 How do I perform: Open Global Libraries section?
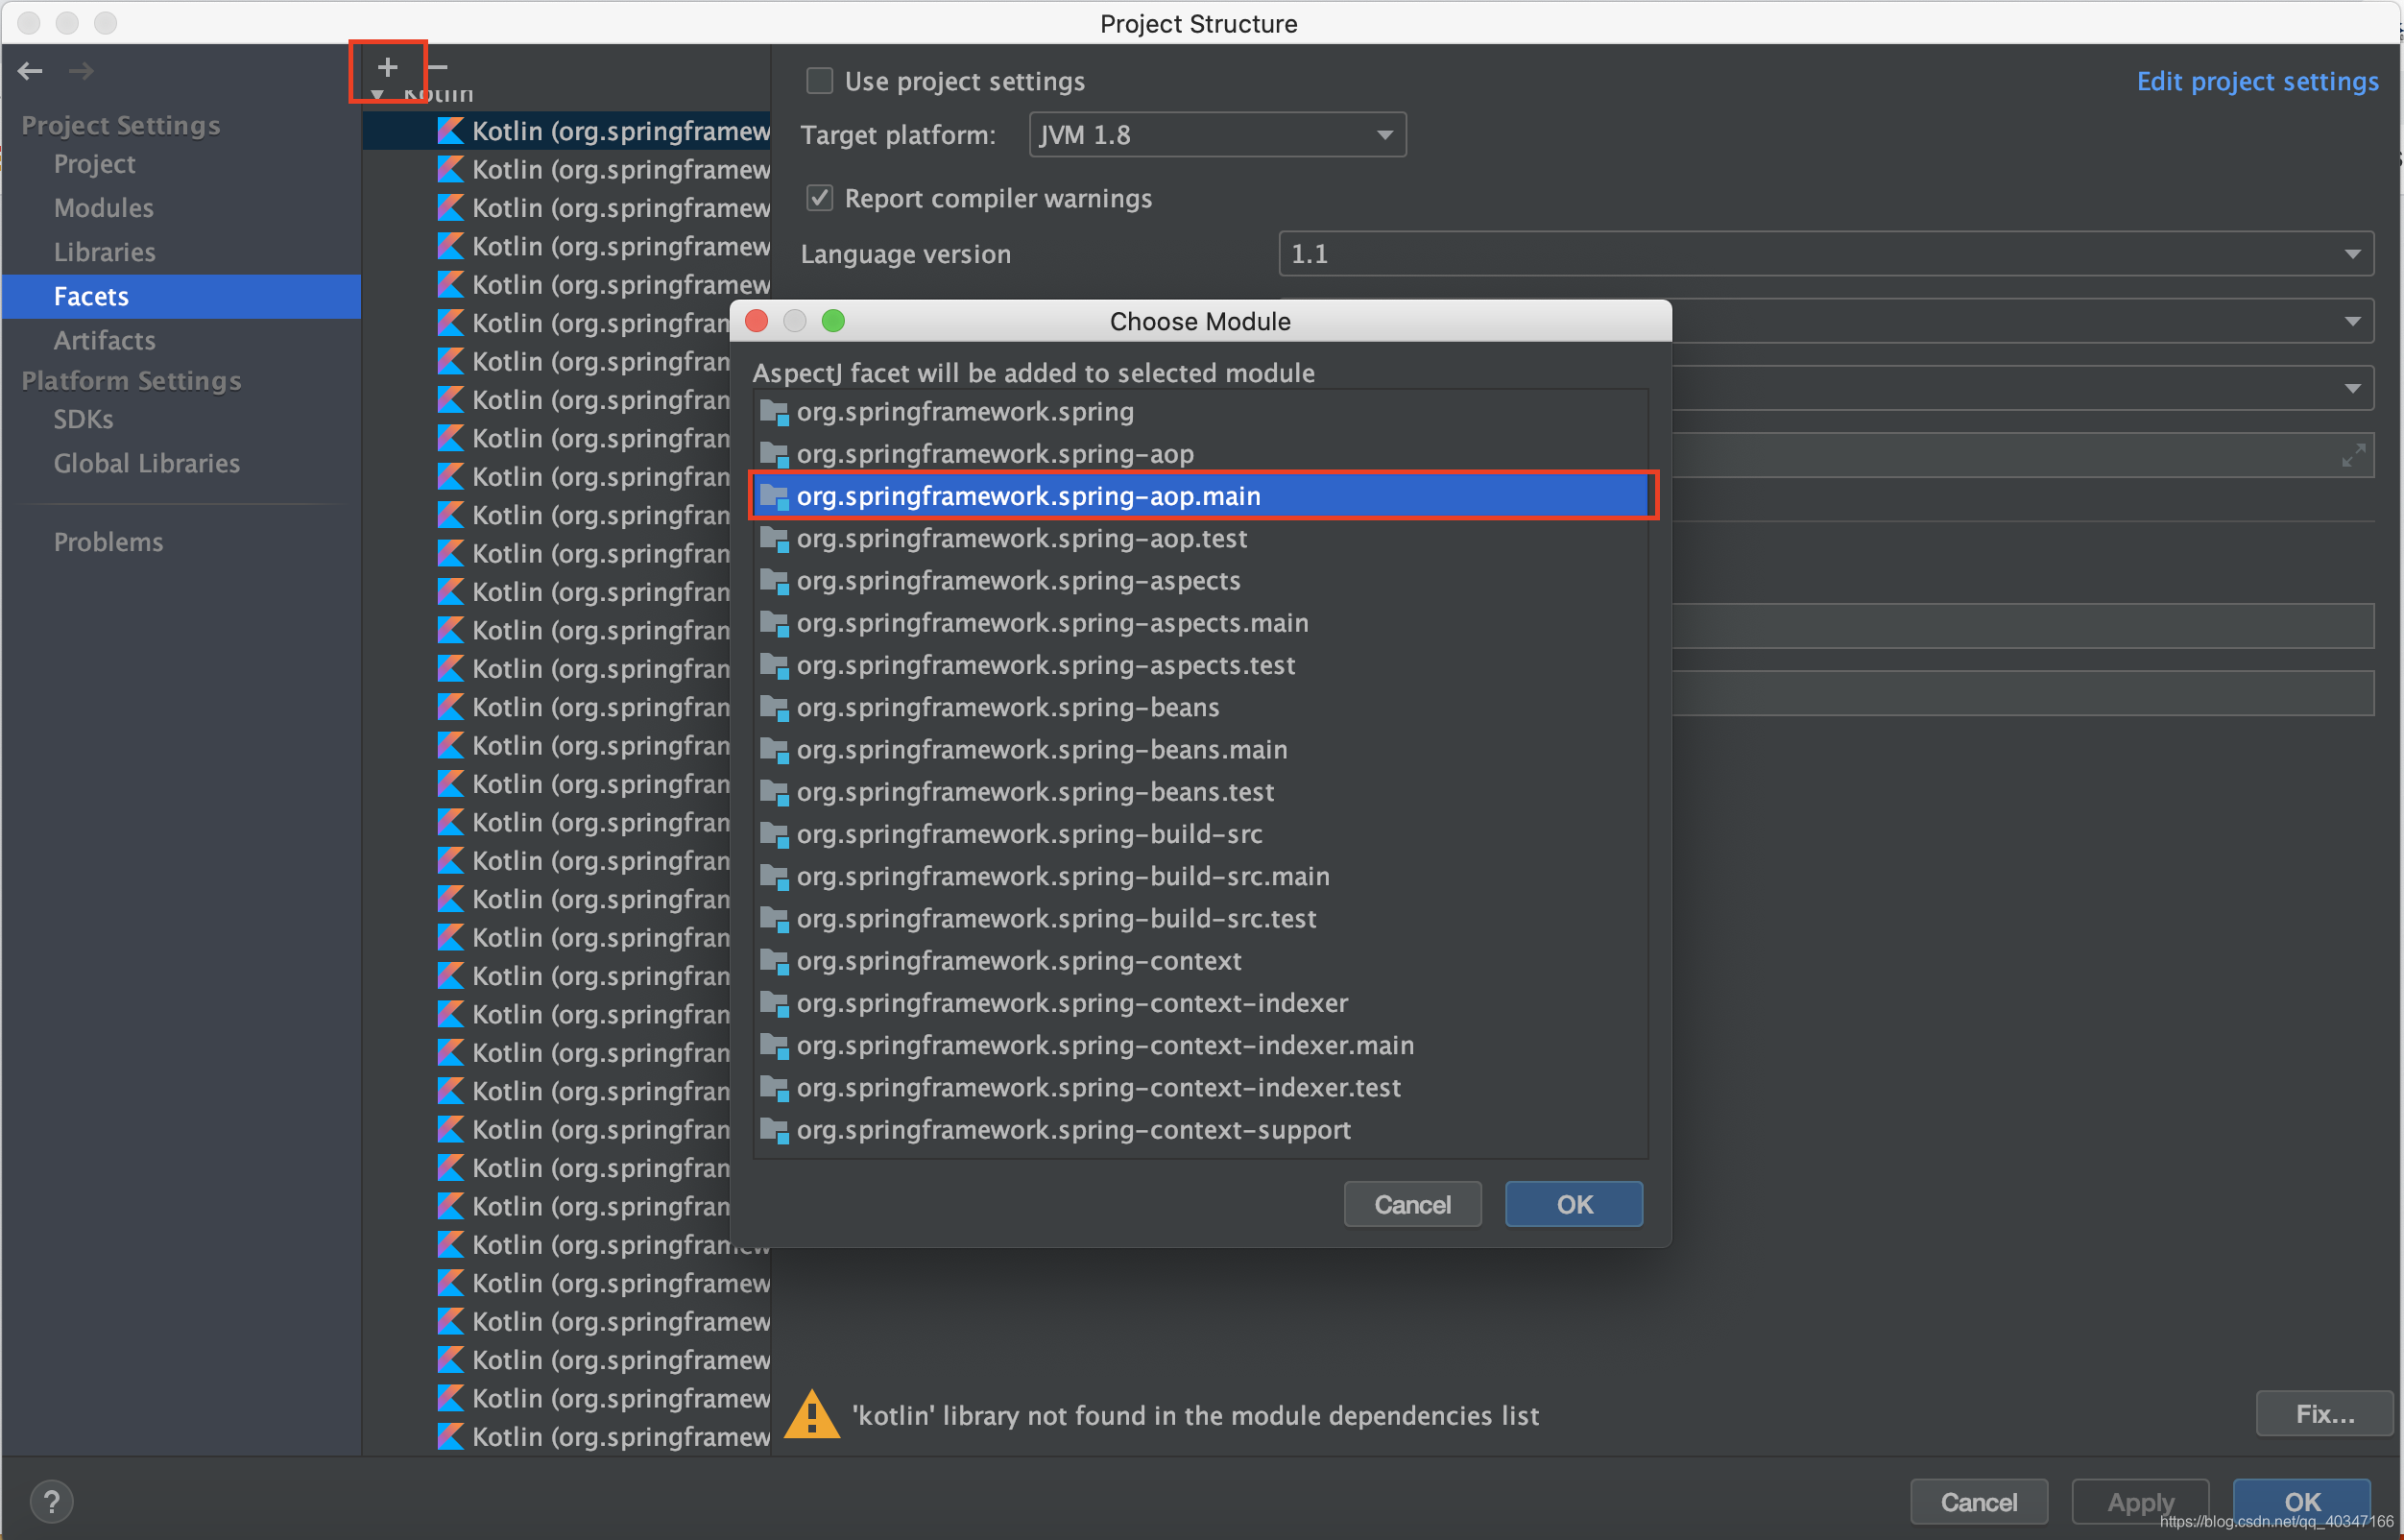(x=147, y=464)
